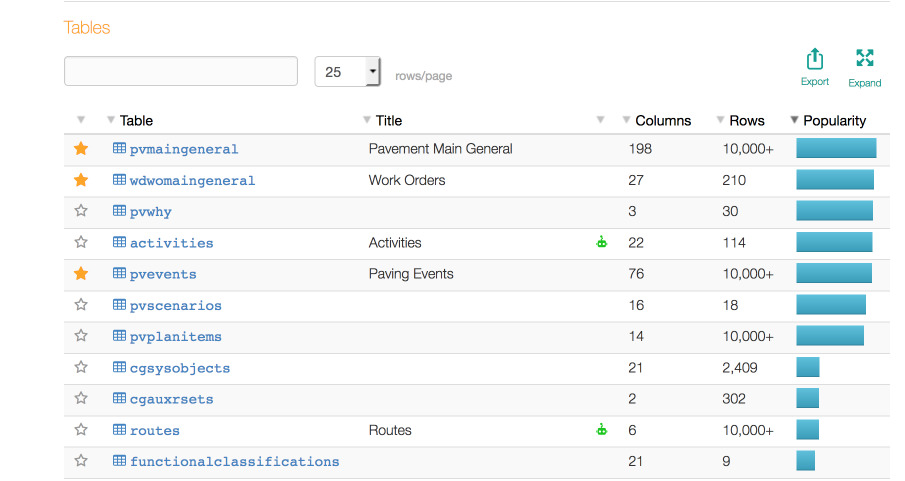Click table grid icon beside cgsysobjects
Screen dimensions: 905x481
pos(119,367)
